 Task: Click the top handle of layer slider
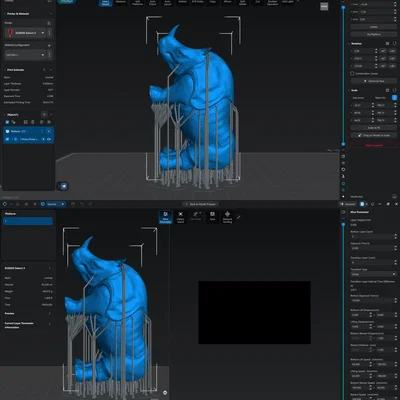click(343, 7)
